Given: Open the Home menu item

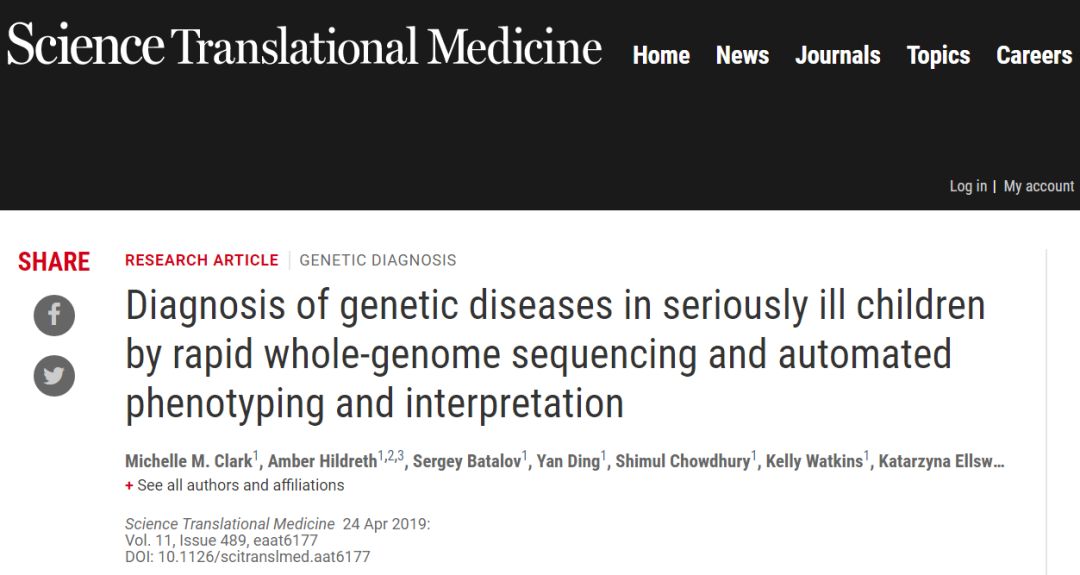Looking at the screenshot, I should pos(661,56).
